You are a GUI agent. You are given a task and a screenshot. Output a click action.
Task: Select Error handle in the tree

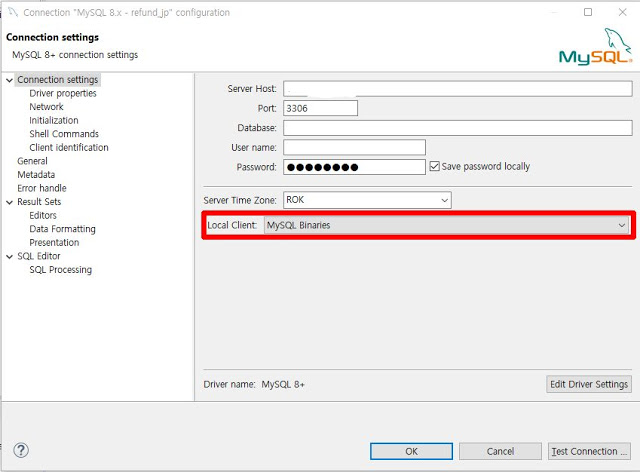[x=42, y=188]
